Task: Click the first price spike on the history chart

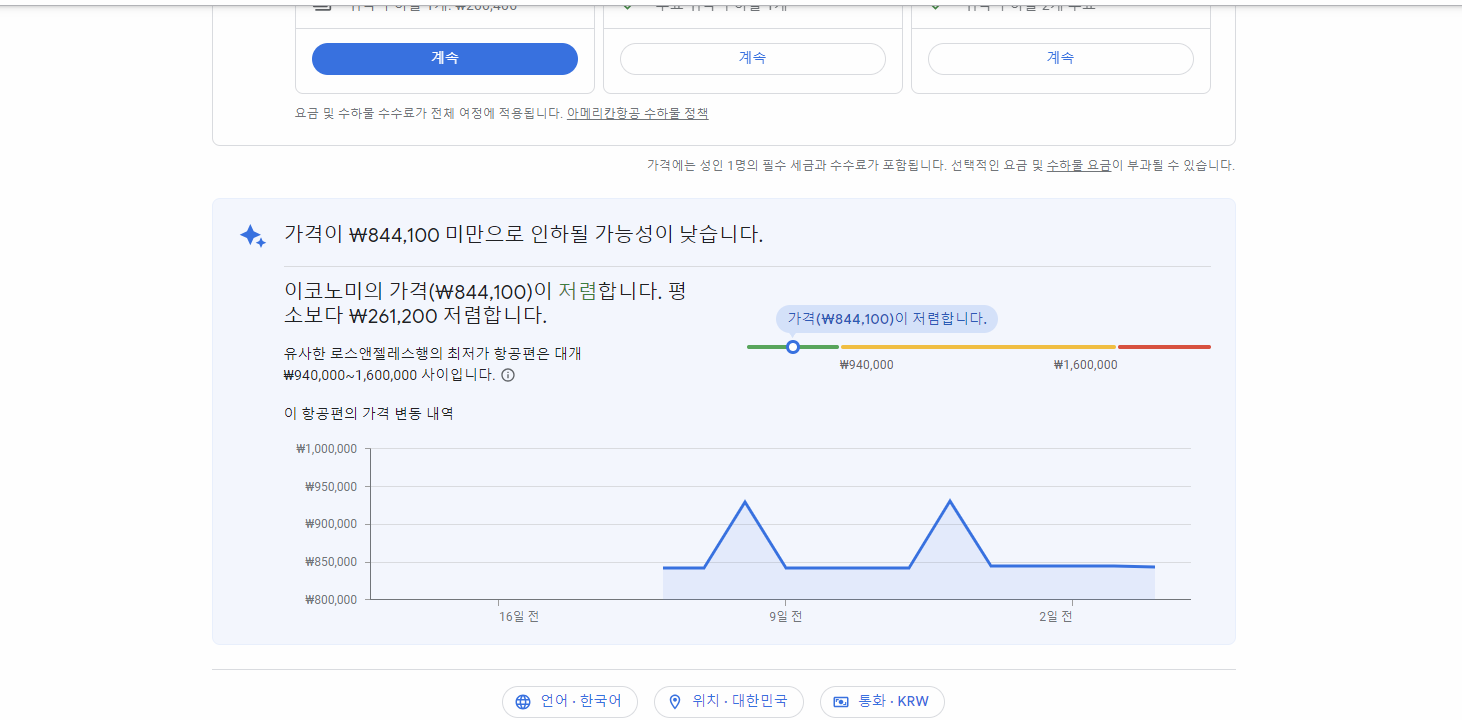Action: (x=744, y=500)
